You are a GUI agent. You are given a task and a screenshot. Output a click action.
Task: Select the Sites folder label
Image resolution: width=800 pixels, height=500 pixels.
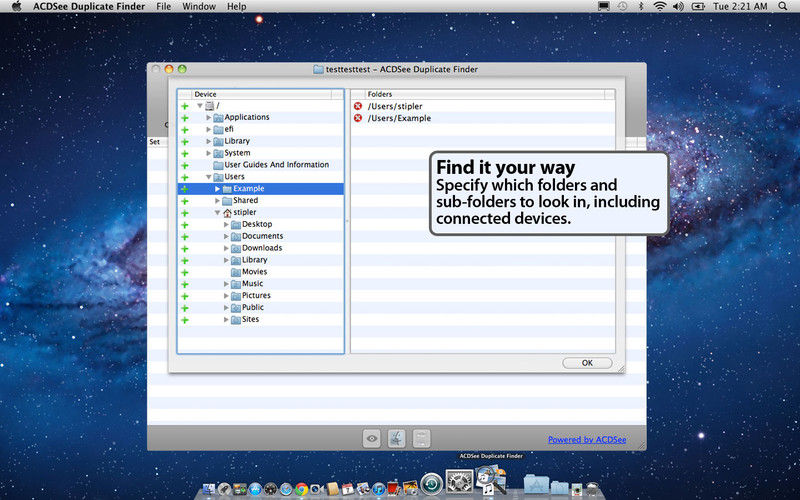click(x=251, y=319)
